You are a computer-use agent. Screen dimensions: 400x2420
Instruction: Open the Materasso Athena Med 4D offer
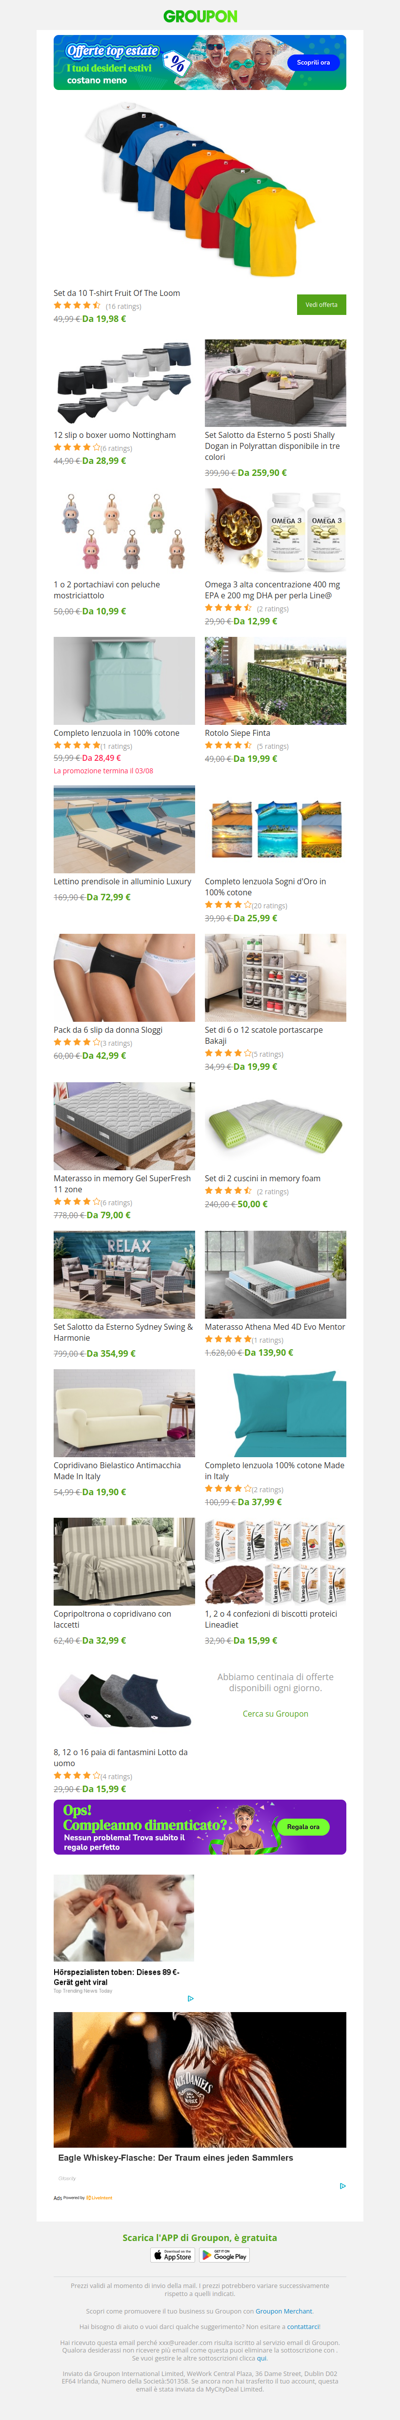pos(275,1327)
